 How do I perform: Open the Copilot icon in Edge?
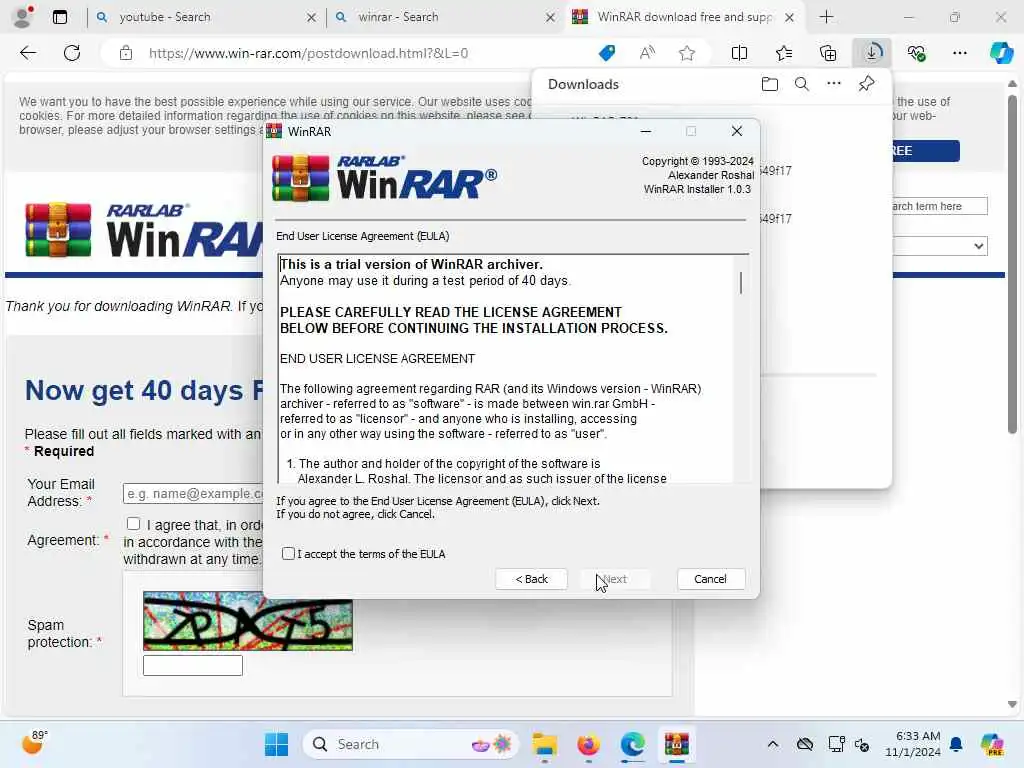tap(1001, 53)
